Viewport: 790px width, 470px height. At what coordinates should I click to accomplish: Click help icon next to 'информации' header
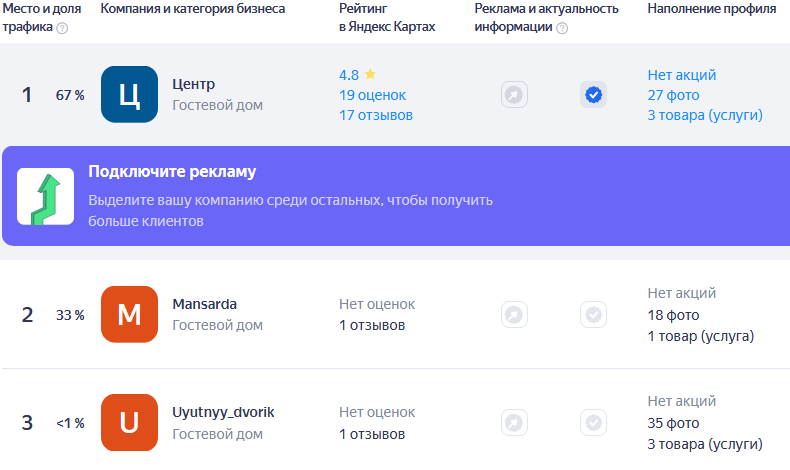pos(562,28)
